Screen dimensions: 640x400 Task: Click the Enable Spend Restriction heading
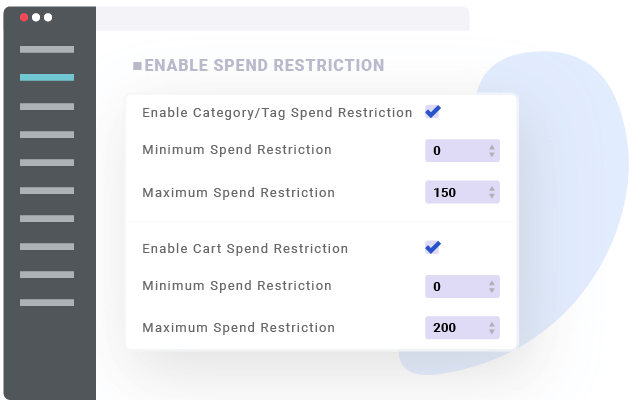pos(264,66)
